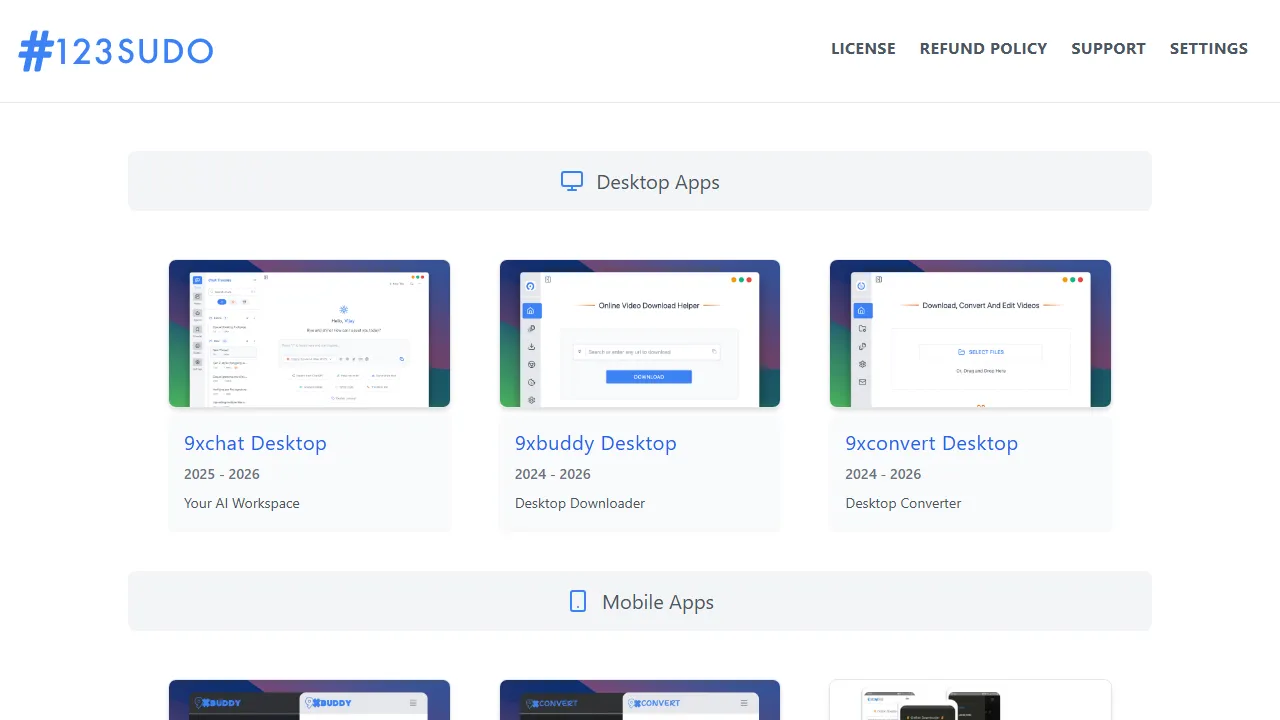Select the Home icon in 9xbuddy's sidebar
Viewport: 1280px width, 720px height.
click(x=531, y=310)
